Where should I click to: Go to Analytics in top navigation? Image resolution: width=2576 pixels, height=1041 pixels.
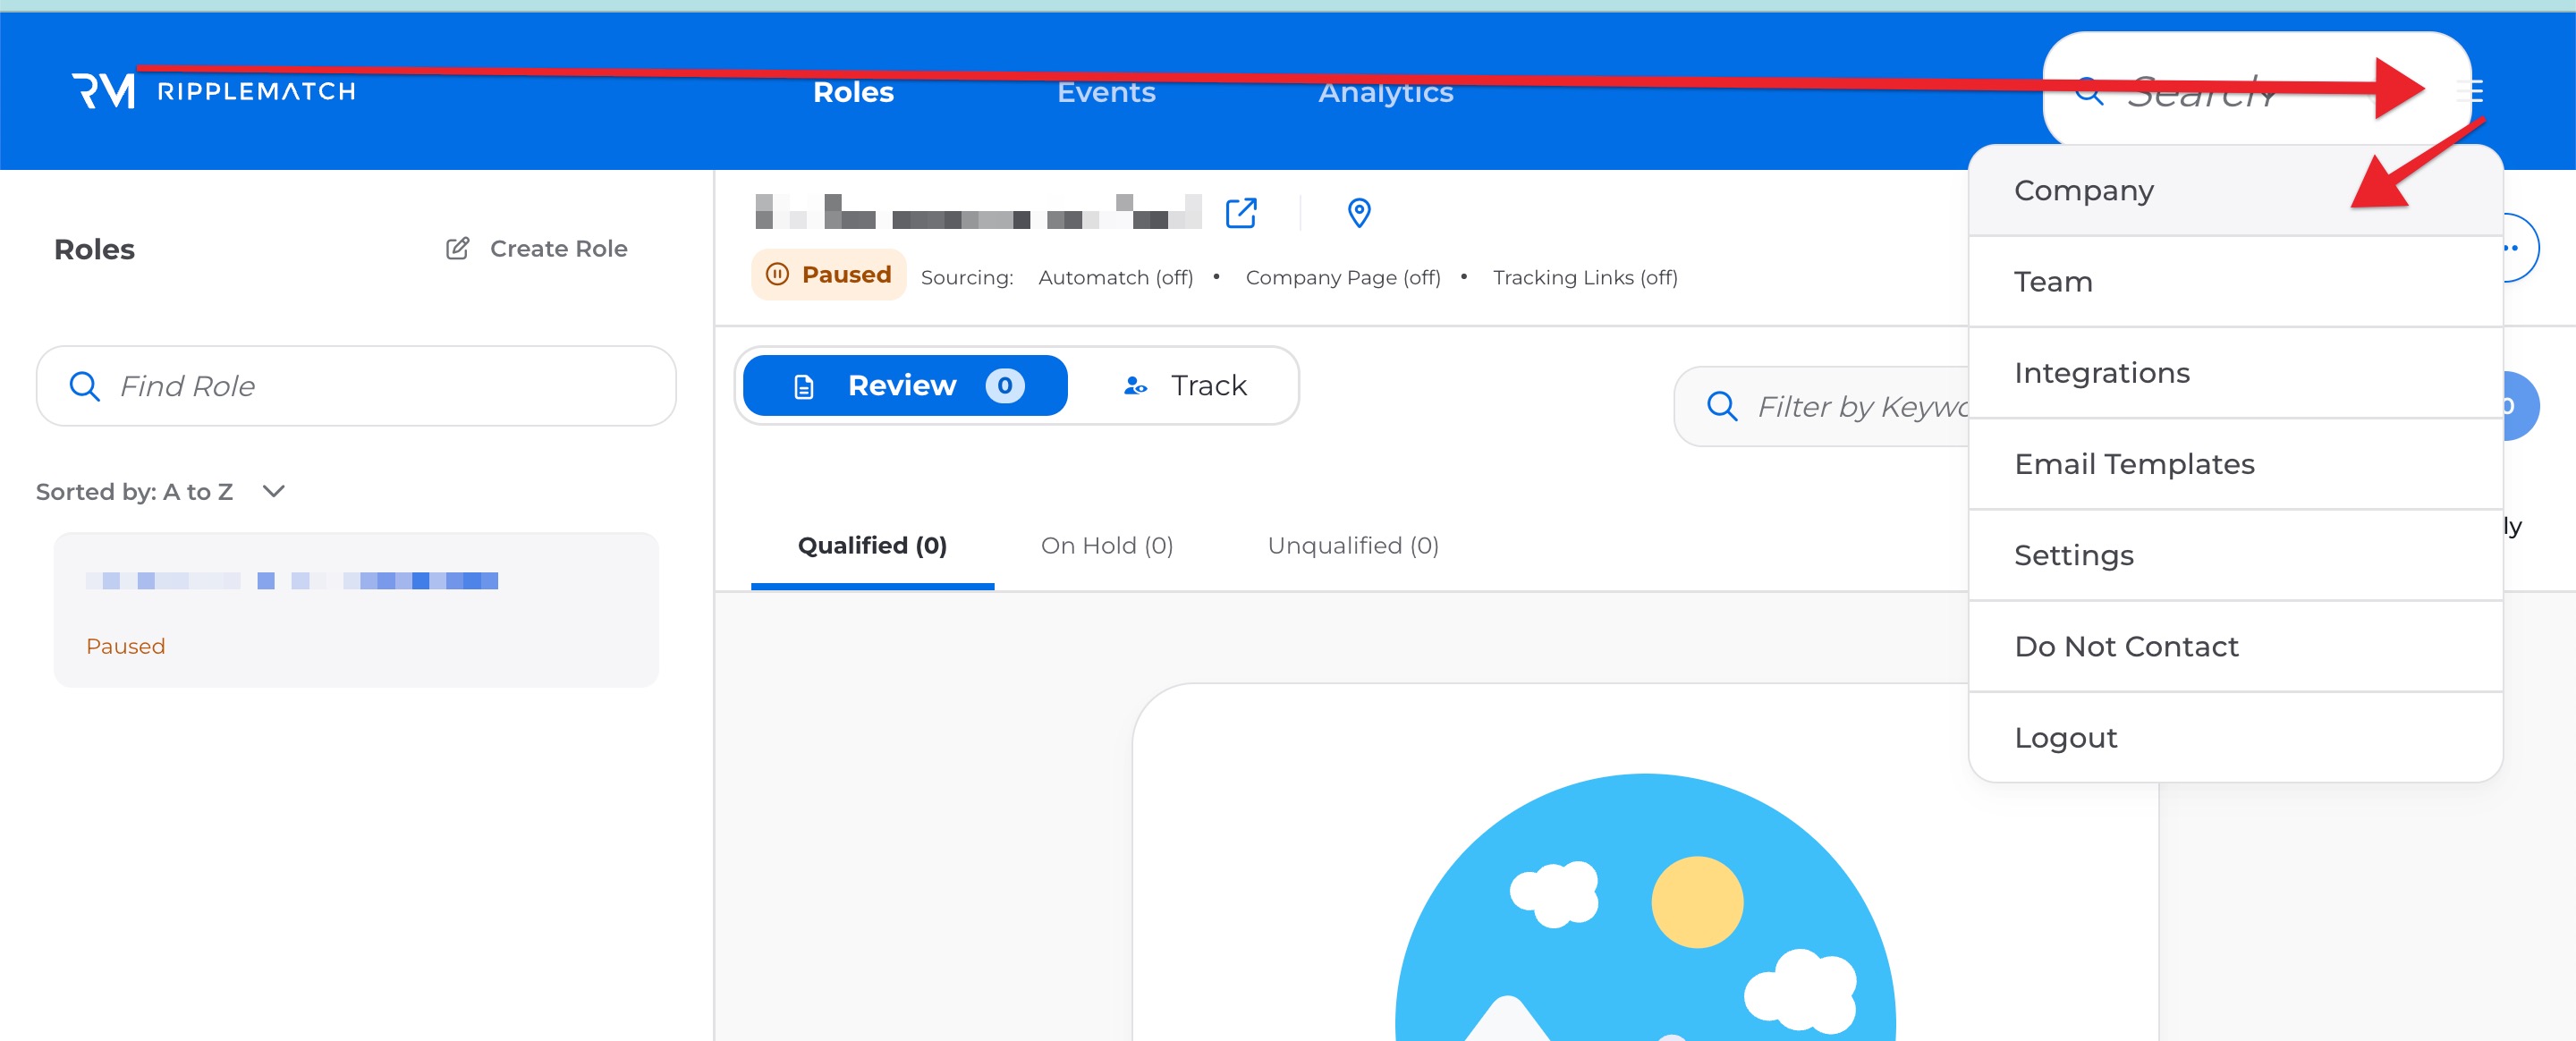(1385, 92)
